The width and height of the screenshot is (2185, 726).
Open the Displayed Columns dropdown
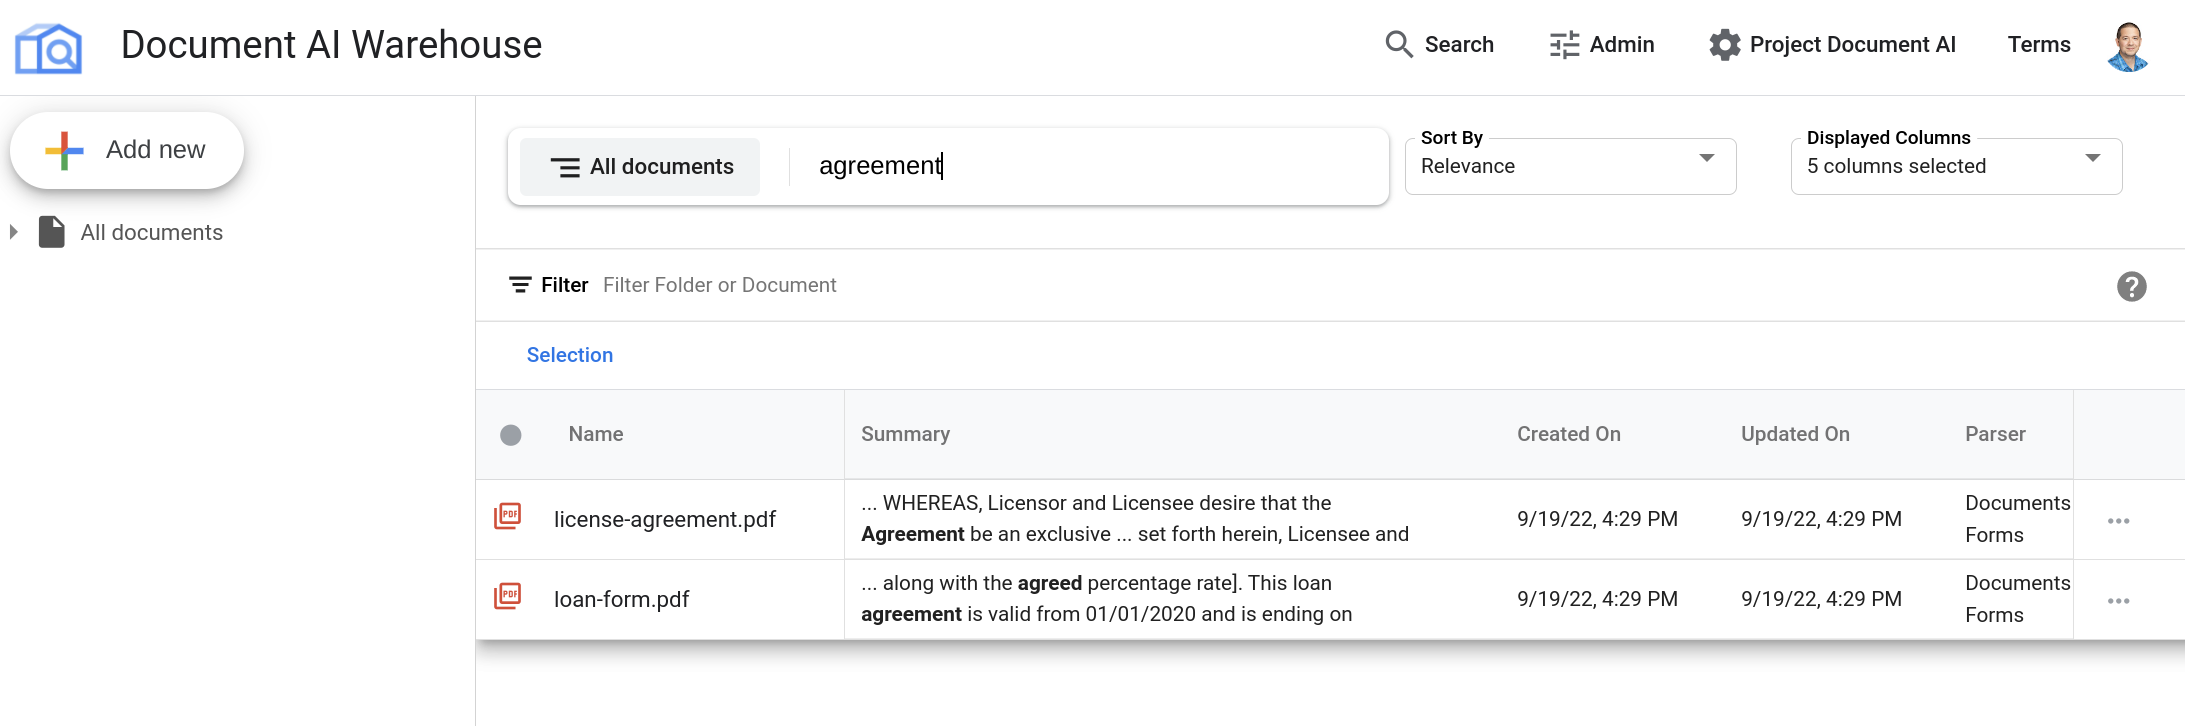pyautogui.click(x=1955, y=166)
